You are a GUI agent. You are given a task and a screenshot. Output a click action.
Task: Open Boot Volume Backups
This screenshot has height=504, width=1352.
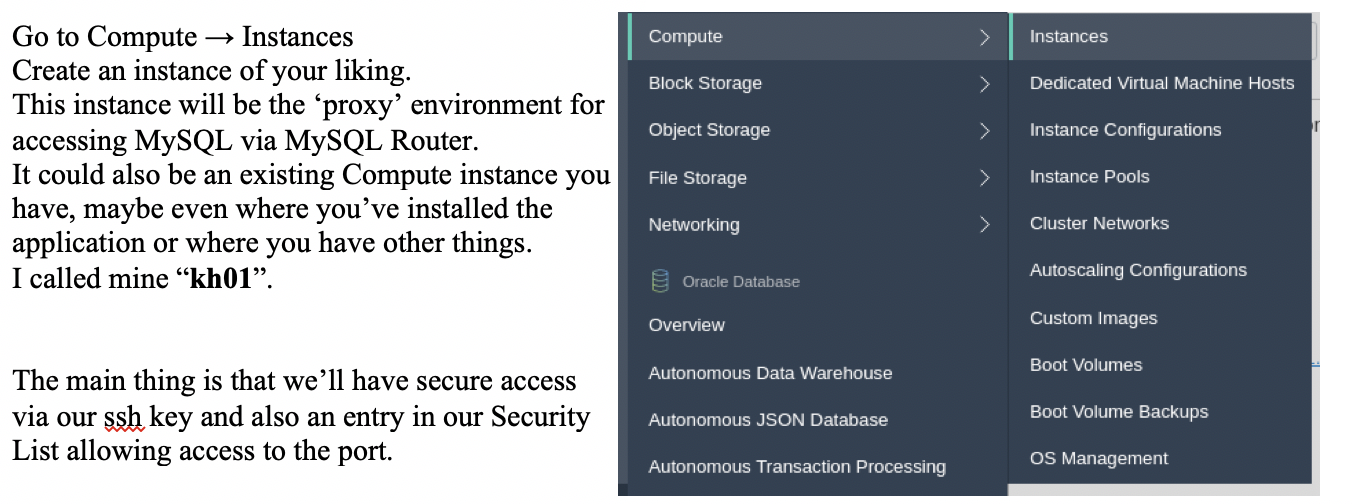pos(1119,412)
